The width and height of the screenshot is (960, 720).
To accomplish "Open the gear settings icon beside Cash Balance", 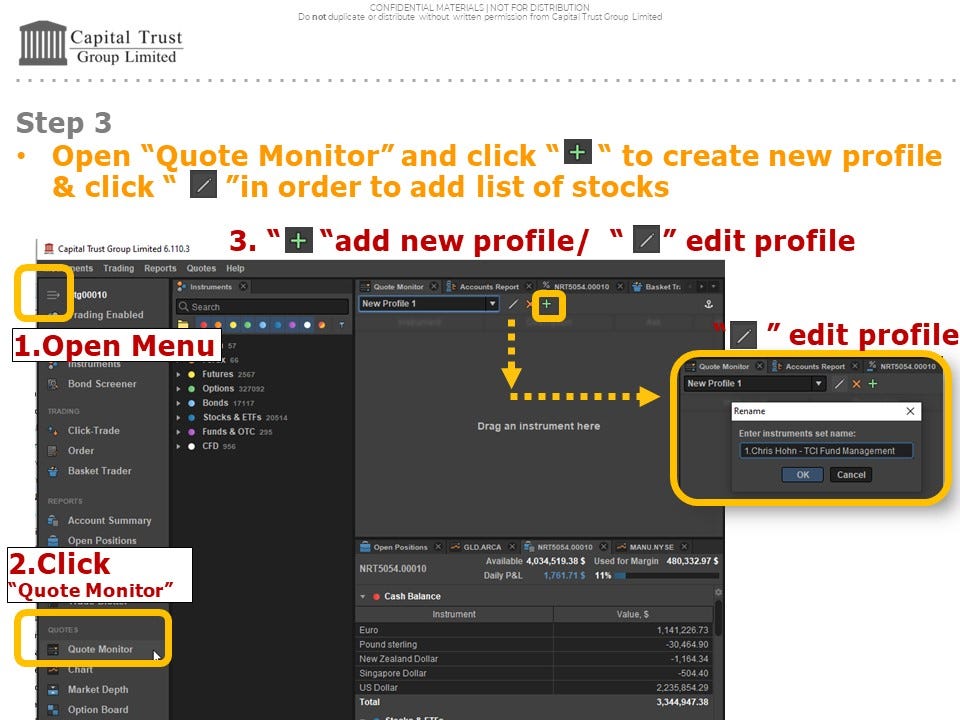I will 718,592.
